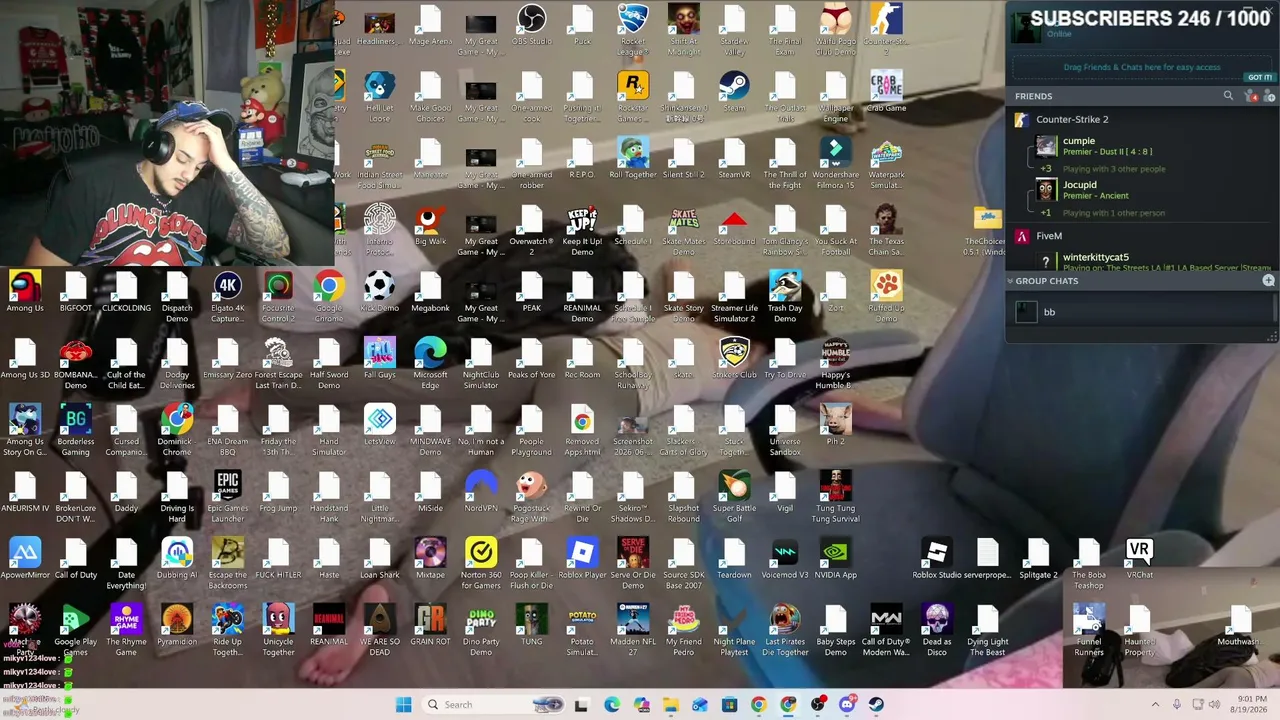This screenshot has height=720, width=1280.
Task: Create a new Steam group chat
Action: 1268,281
